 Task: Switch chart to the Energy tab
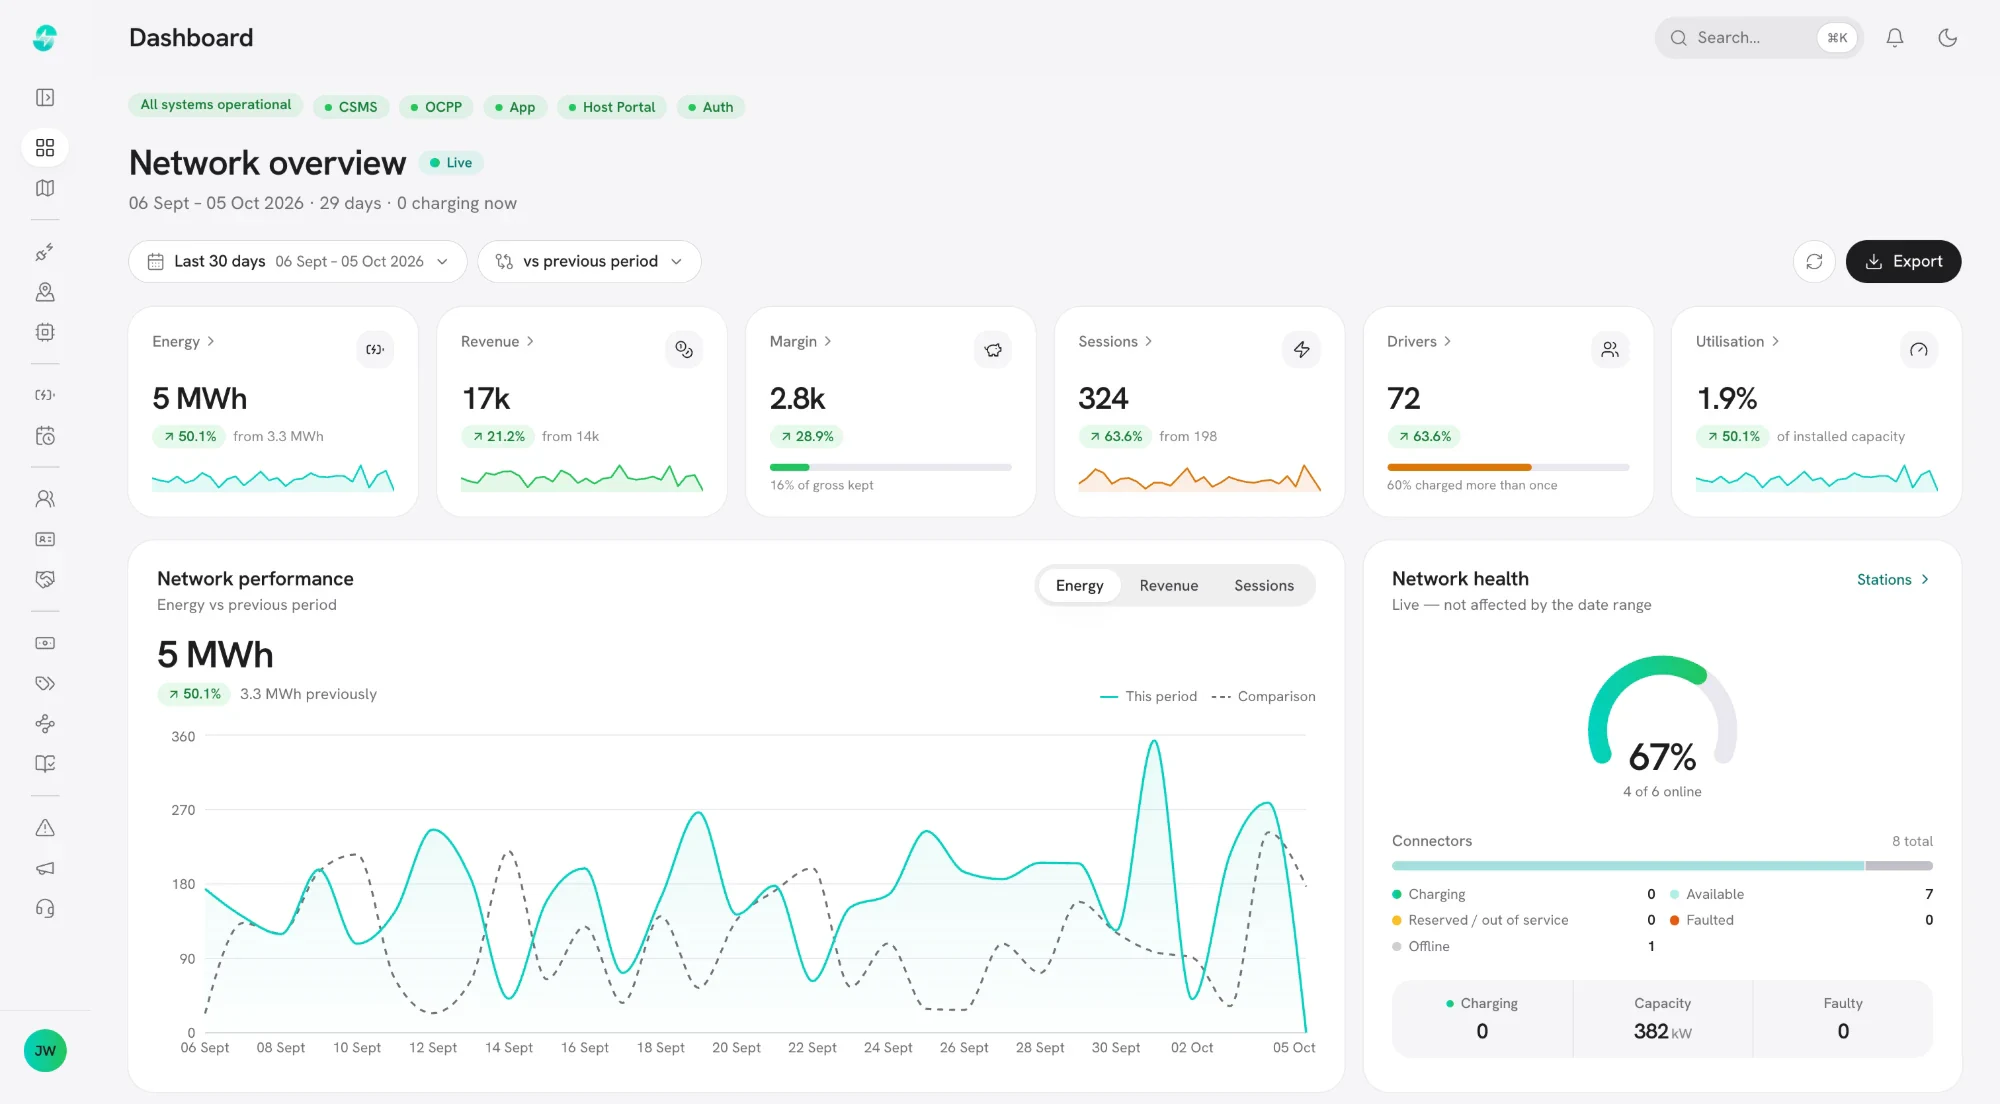(x=1079, y=586)
